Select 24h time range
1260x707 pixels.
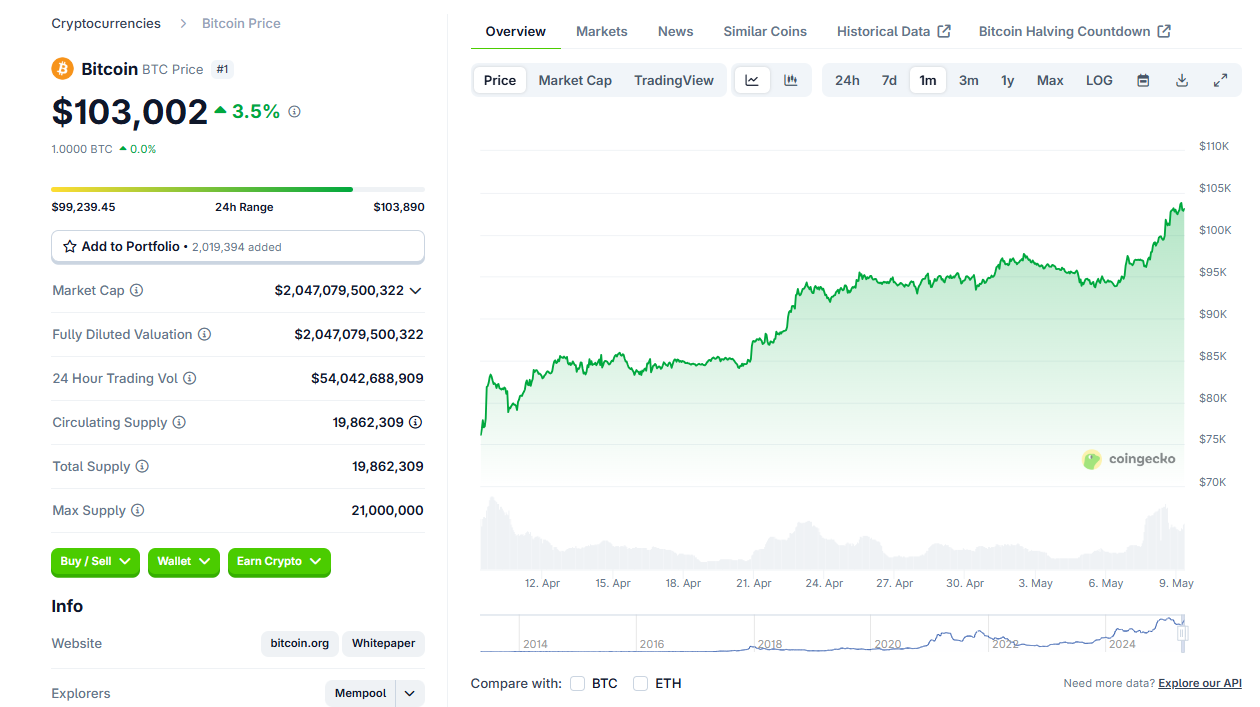click(x=847, y=80)
